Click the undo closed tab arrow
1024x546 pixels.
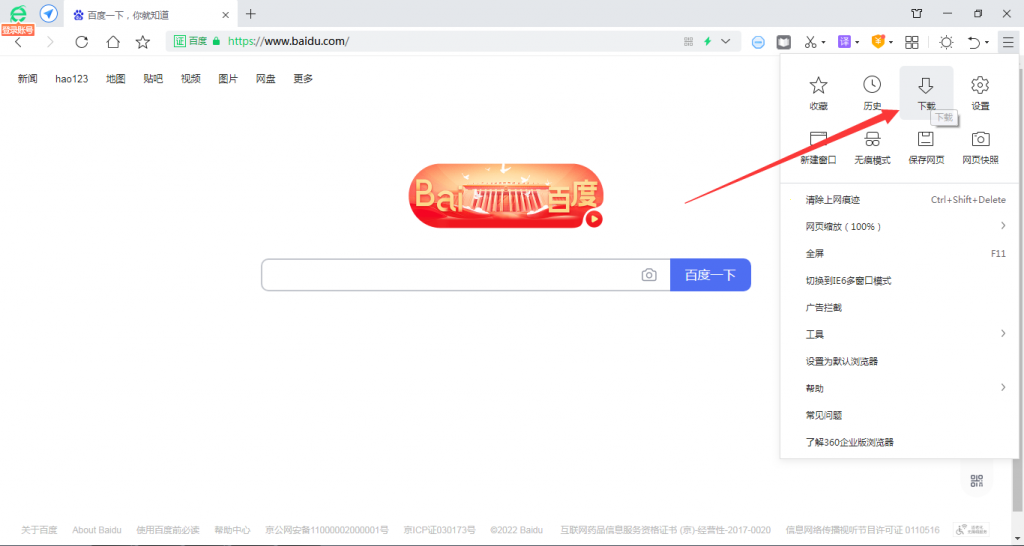pyautogui.click(x=974, y=42)
